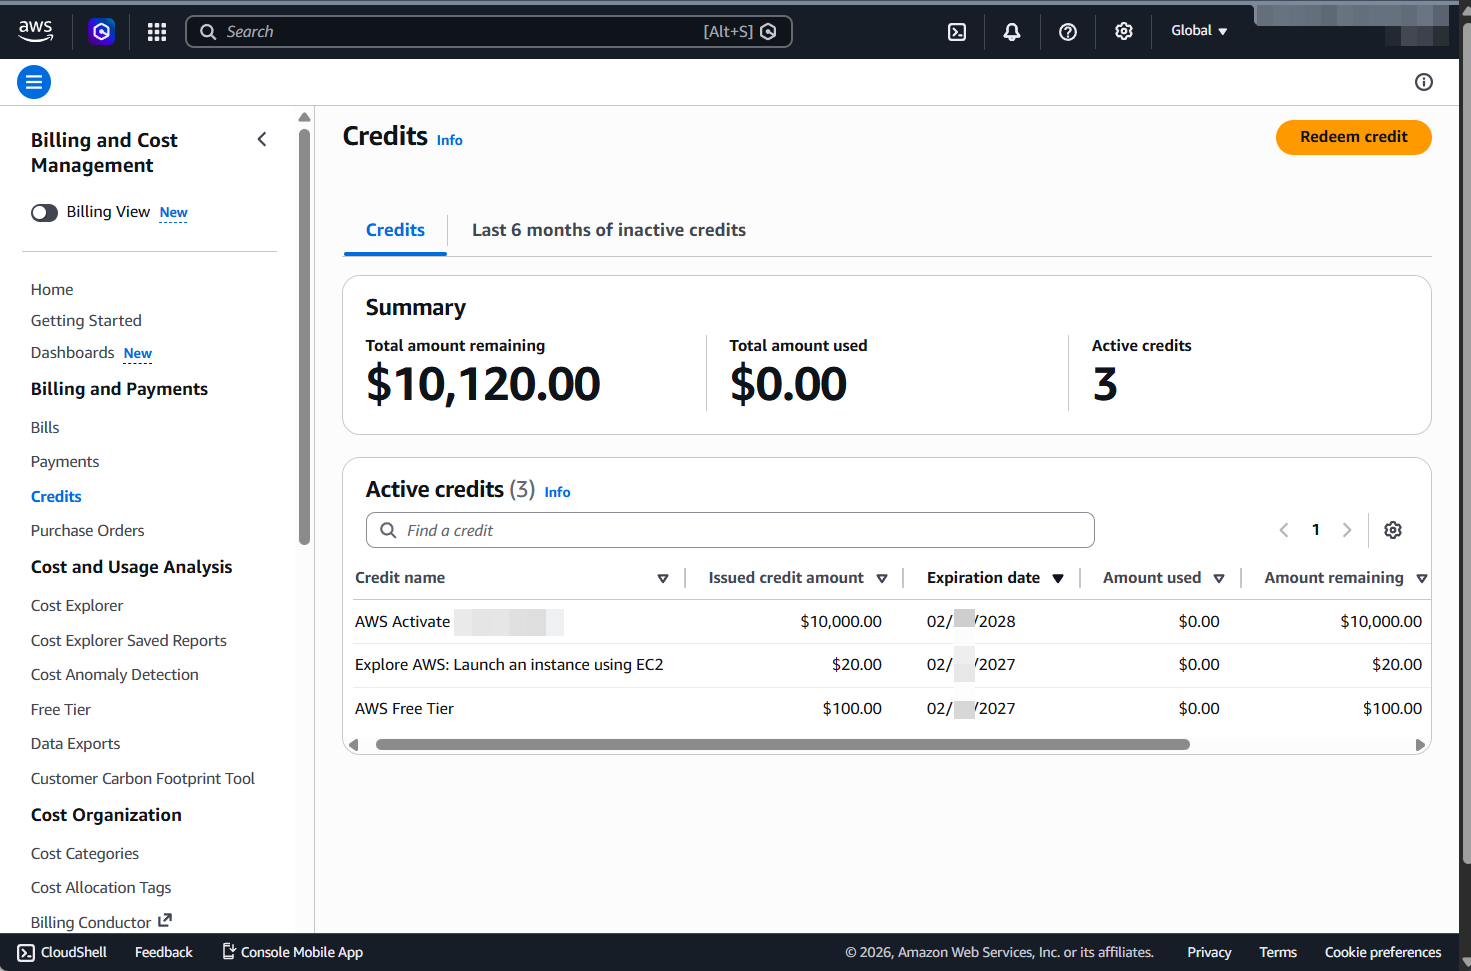The height and width of the screenshot is (971, 1471).
Task: Switch to Last 6 months of inactive credits tab
Action: [608, 230]
